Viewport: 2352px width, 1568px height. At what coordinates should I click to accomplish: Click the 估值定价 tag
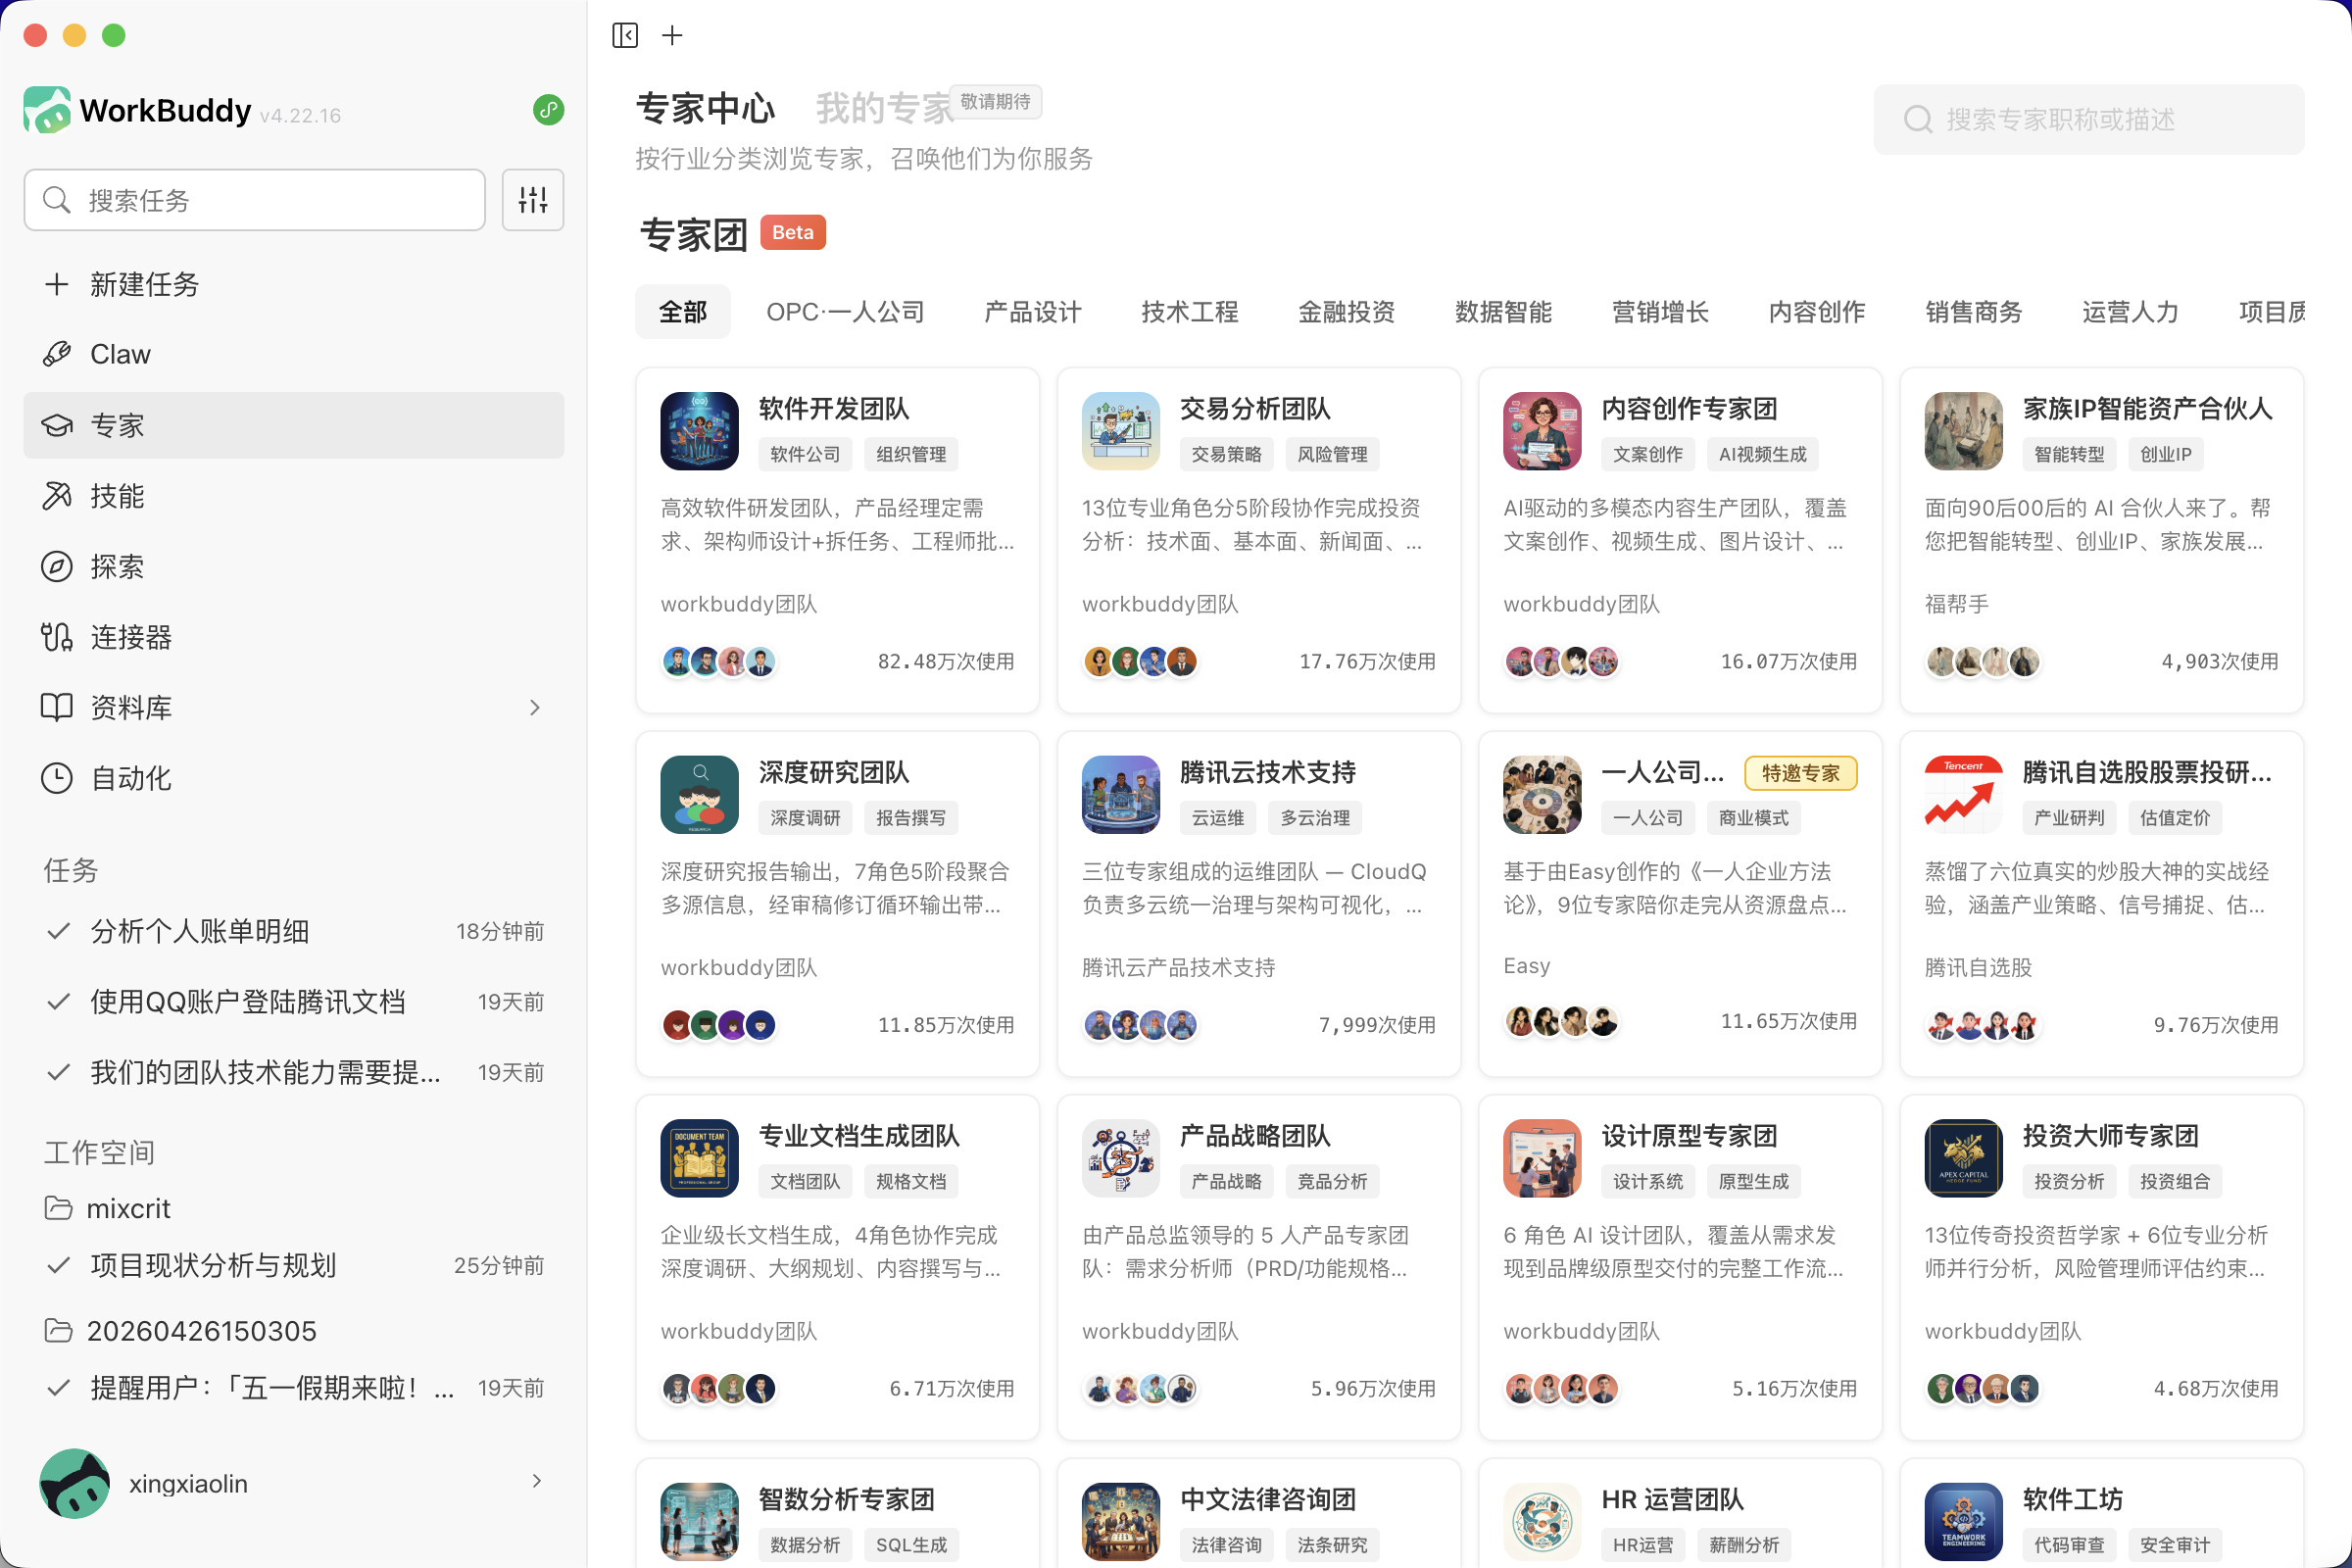pyautogui.click(x=2175, y=818)
